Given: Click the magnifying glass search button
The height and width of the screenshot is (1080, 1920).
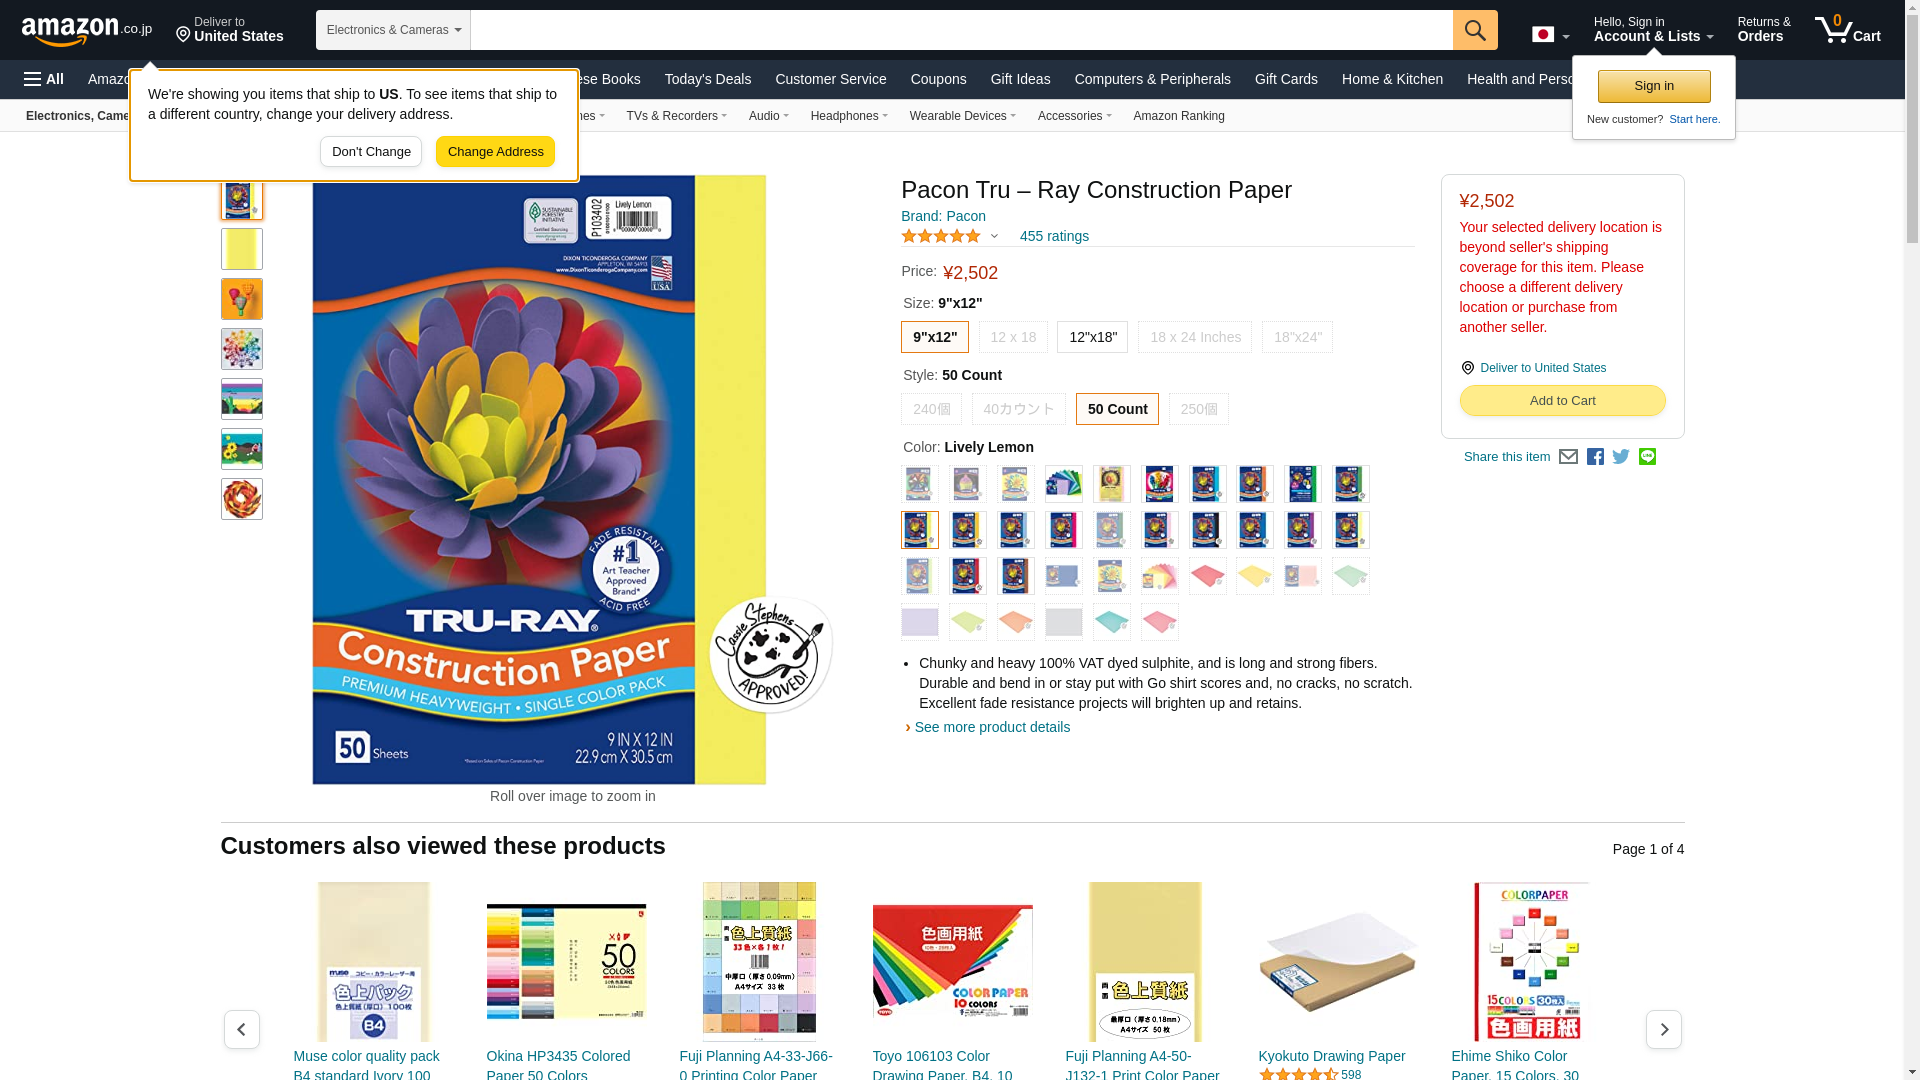Looking at the screenshot, I should tap(1475, 30).
